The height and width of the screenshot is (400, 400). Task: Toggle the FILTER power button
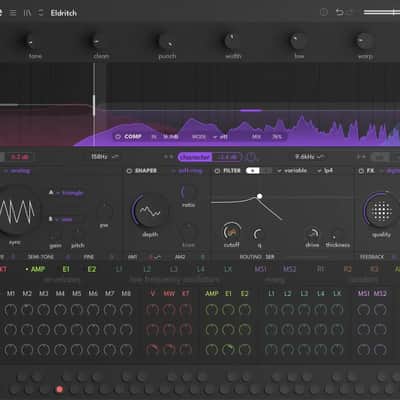pyautogui.click(x=217, y=171)
